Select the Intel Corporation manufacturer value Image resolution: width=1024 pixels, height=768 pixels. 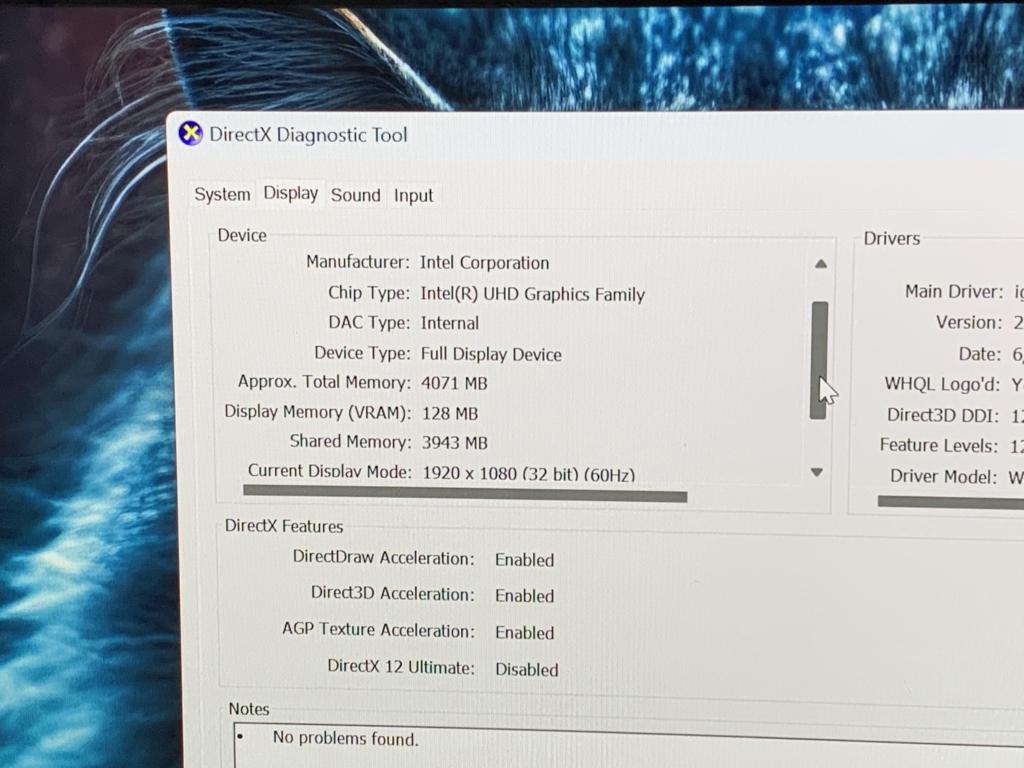[485, 263]
